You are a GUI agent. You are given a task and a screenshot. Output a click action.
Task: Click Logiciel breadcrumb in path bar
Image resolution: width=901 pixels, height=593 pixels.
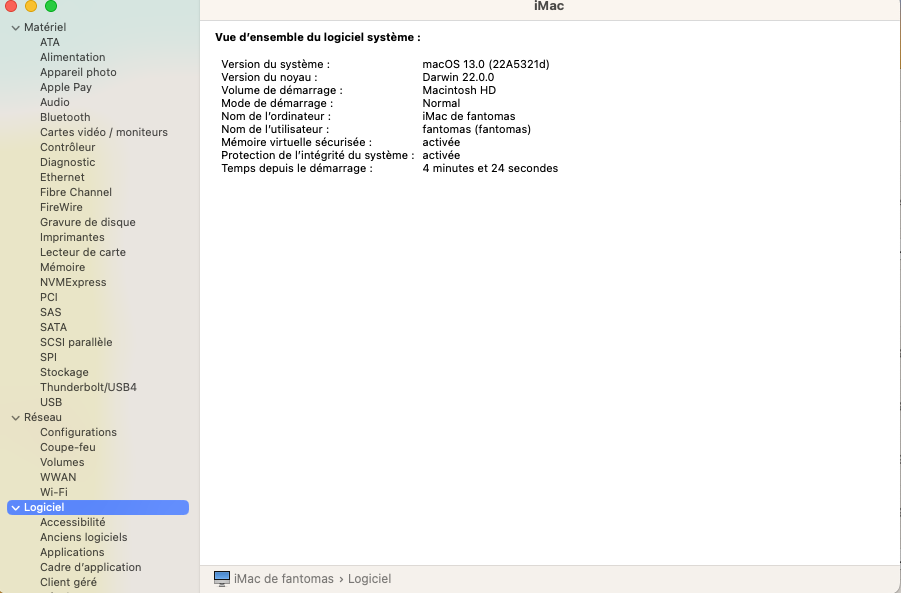click(x=369, y=579)
